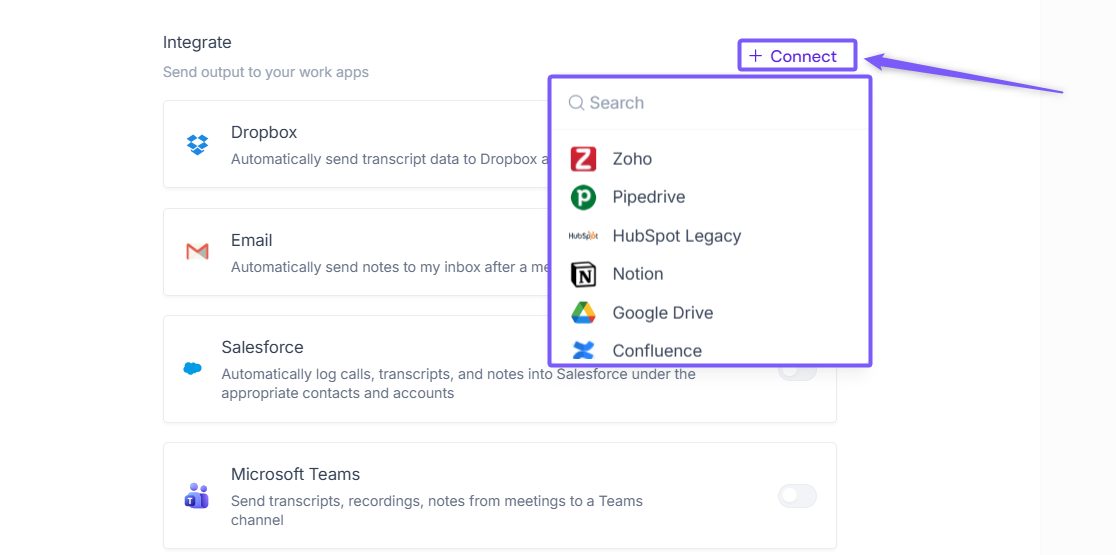Select HubSpot Legacy from the list
The width and height of the screenshot is (1116, 555).
coord(710,236)
